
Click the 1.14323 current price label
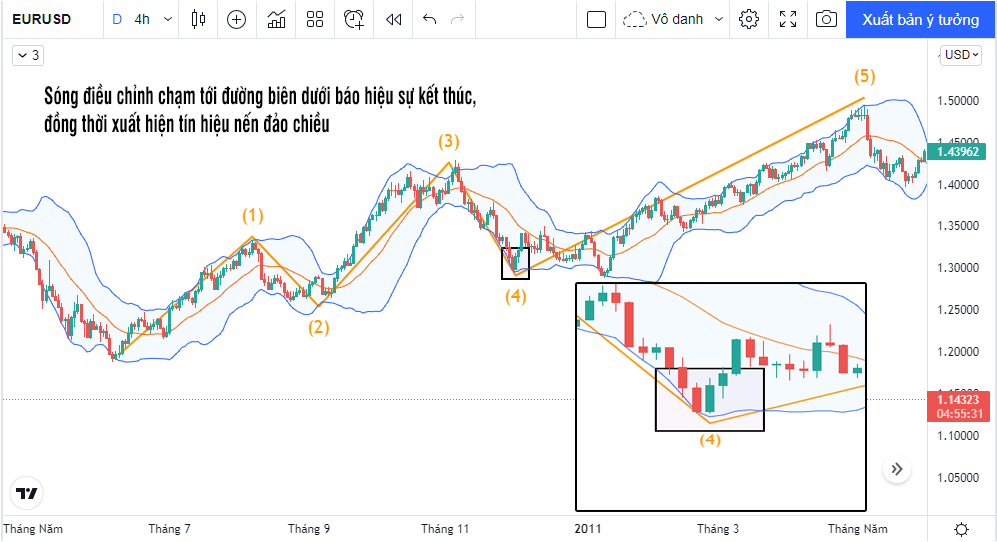point(958,406)
